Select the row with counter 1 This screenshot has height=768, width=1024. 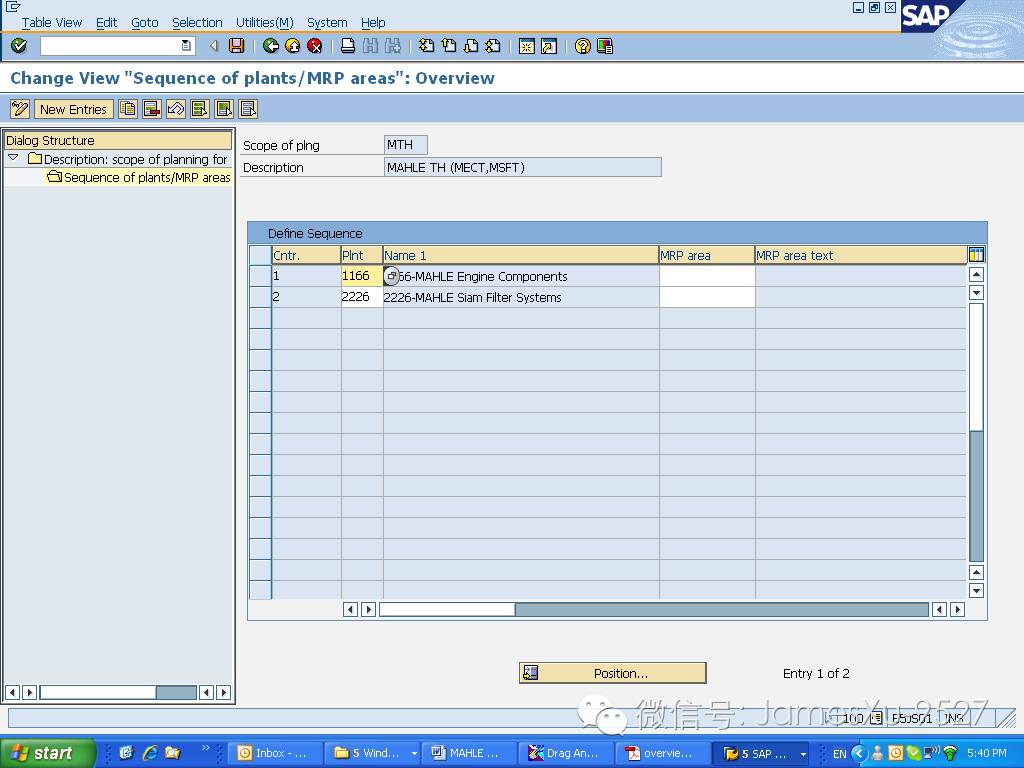(261, 276)
